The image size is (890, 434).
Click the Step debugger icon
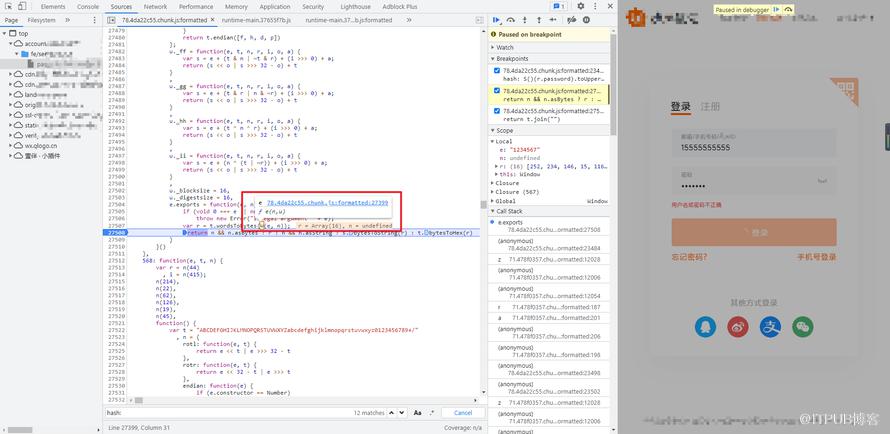click(553, 20)
